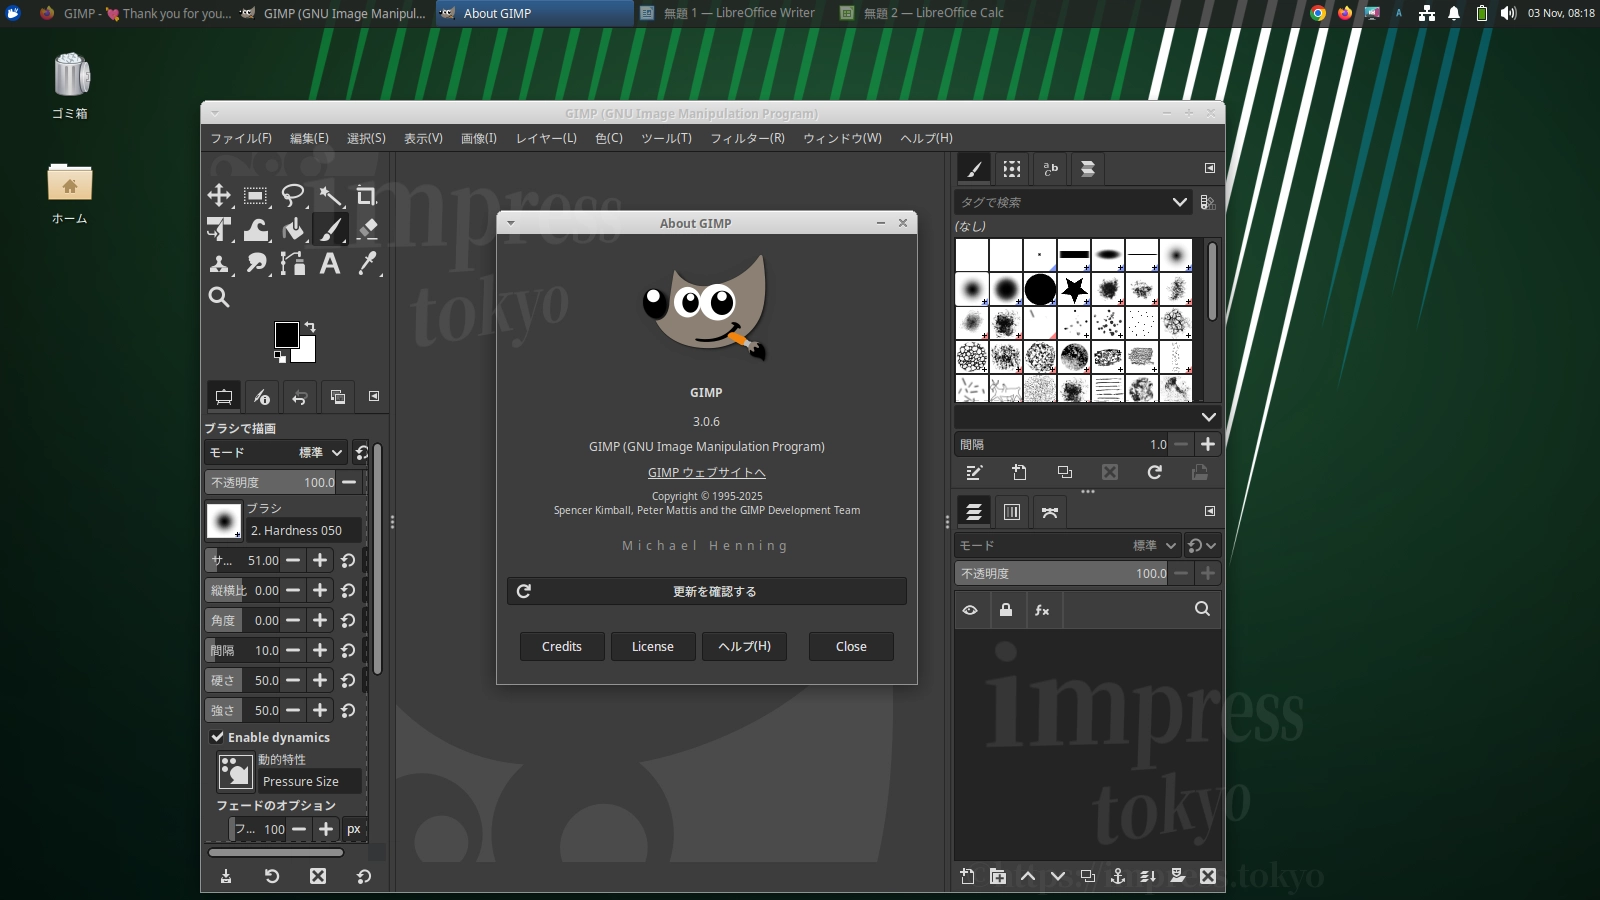Viewport: 1600px width, 900px height.
Task: Anchor floating layer icon
Action: point(1118,876)
